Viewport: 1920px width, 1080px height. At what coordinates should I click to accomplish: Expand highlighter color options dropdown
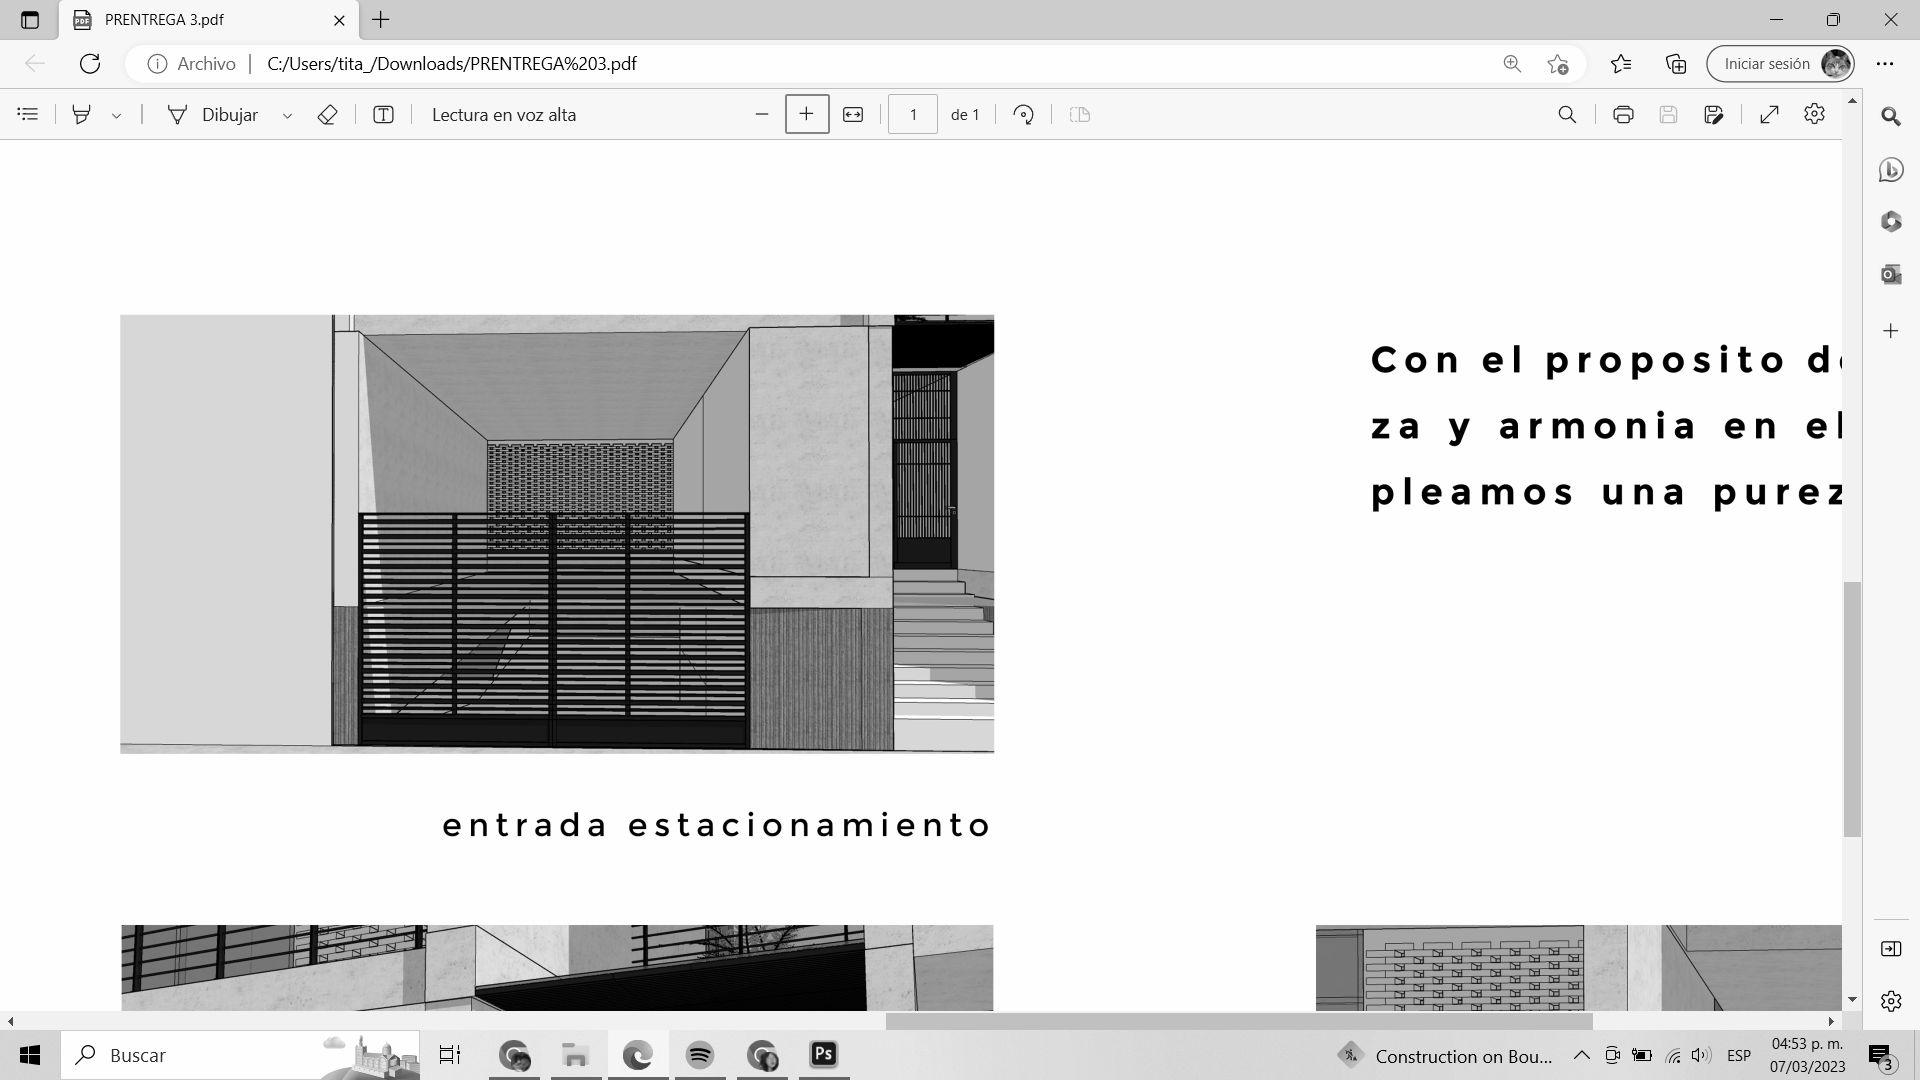(x=116, y=116)
